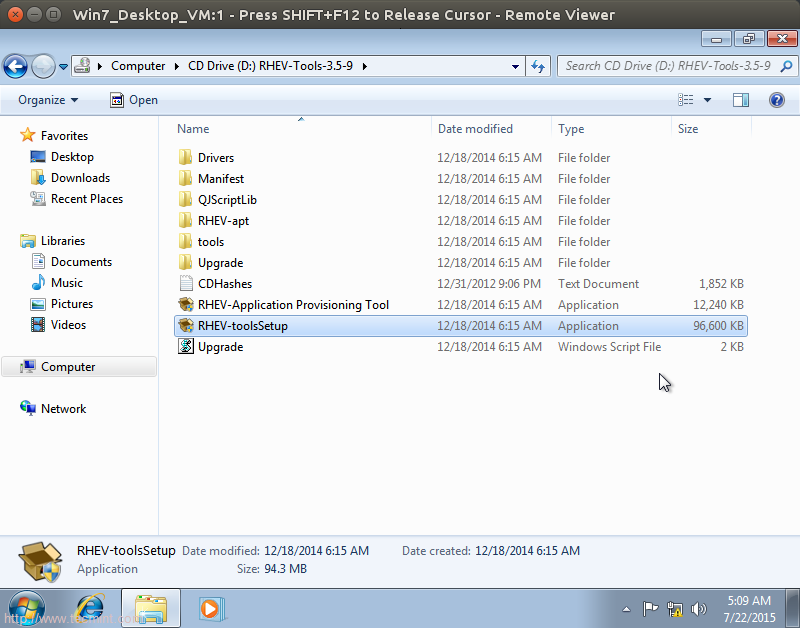Open the Drivers folder
The width and height of the screenshot is (800, 628).
[x=215, y=158]
